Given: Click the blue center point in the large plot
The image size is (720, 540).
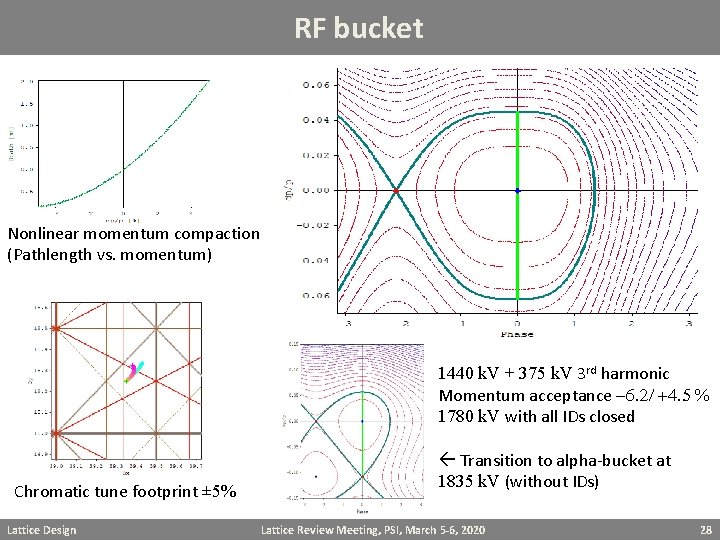Looking at the screenshot, I should 518,191.
